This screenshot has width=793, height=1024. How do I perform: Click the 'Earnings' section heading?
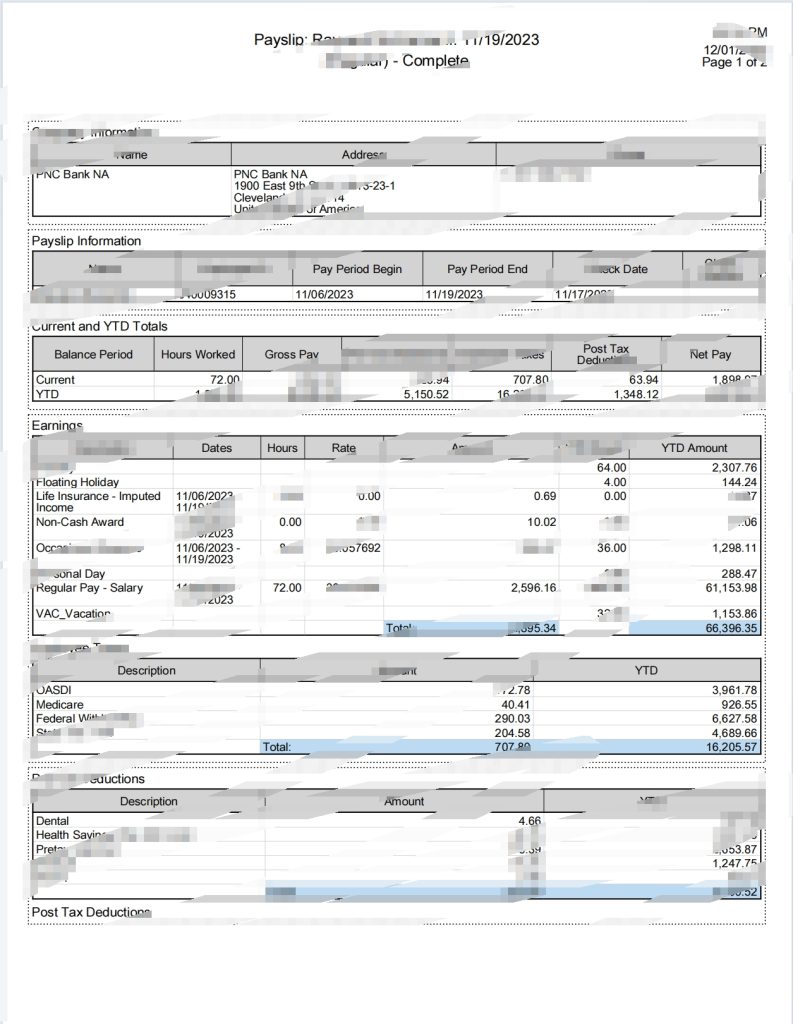57,426
